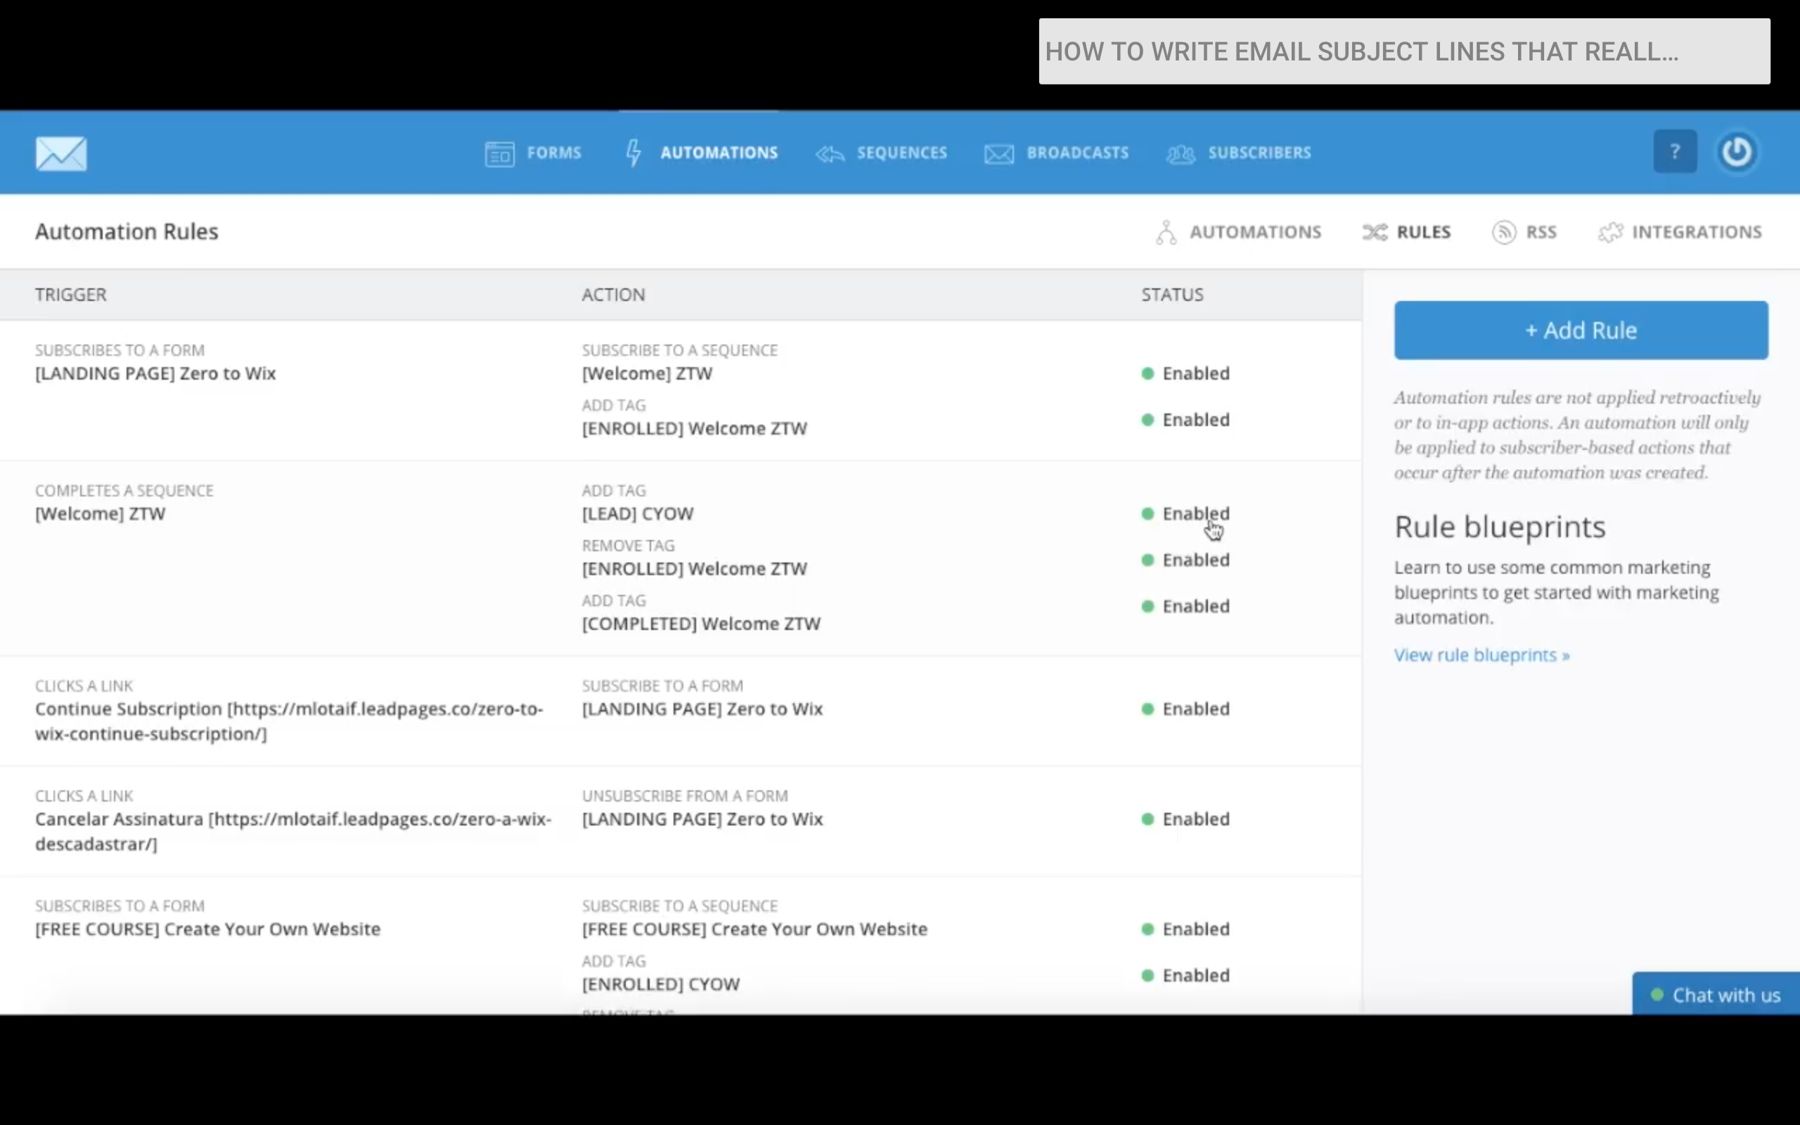Select Continue Subscription link trigger
This screenshot has height=1125, width=1800.
[289, 721]
